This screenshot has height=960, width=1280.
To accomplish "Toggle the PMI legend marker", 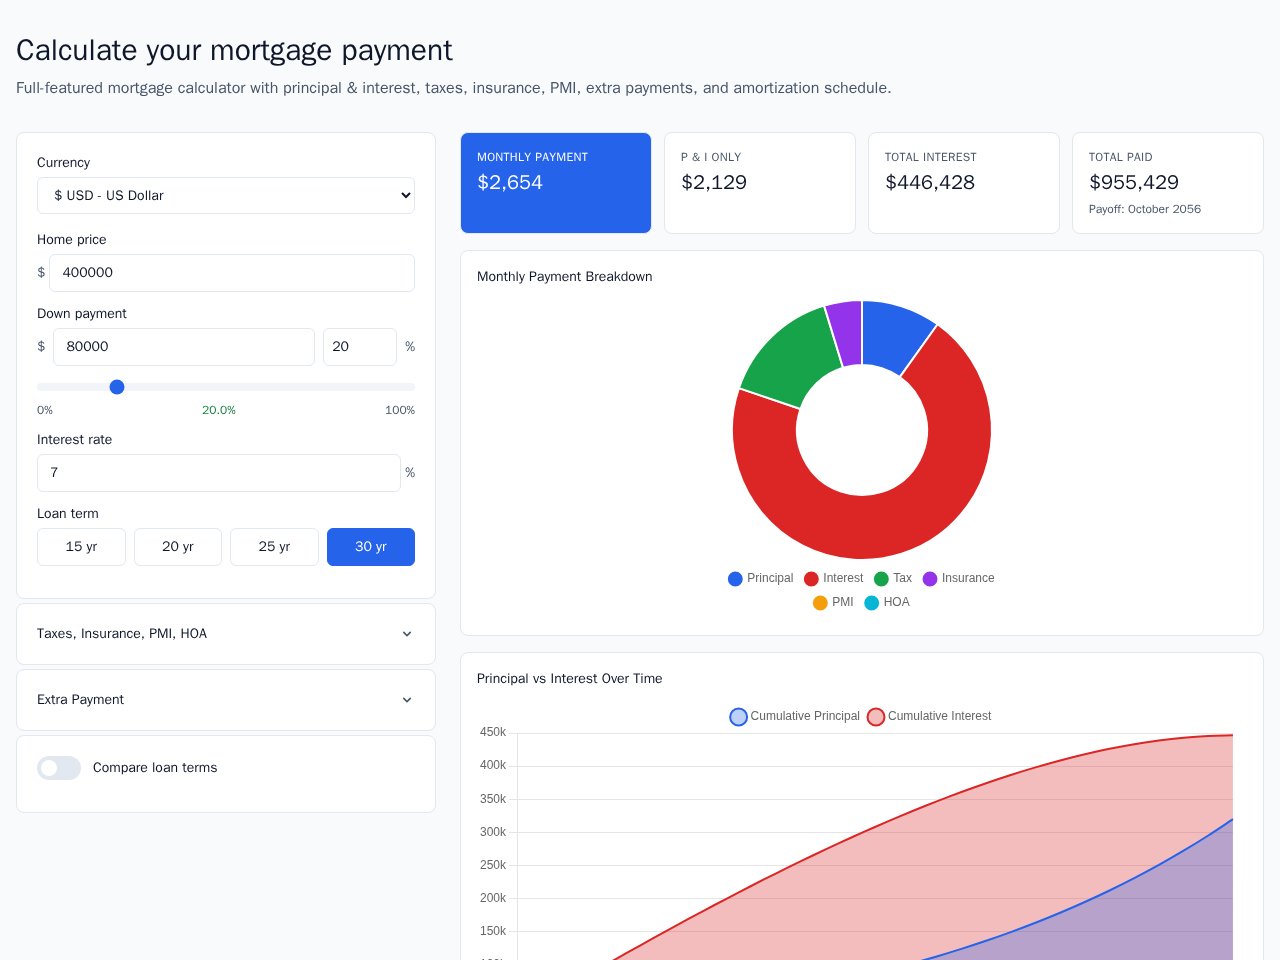I will tap(820, 603).
